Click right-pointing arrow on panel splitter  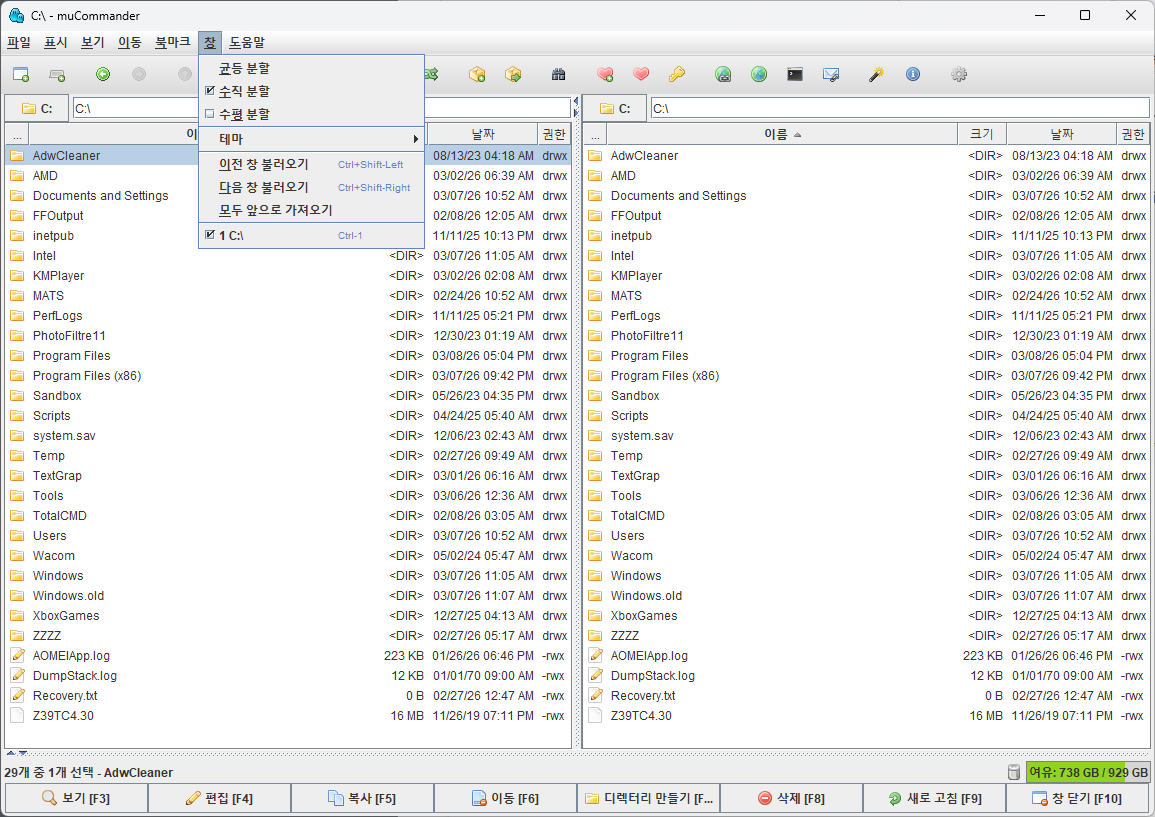[576, 113]
